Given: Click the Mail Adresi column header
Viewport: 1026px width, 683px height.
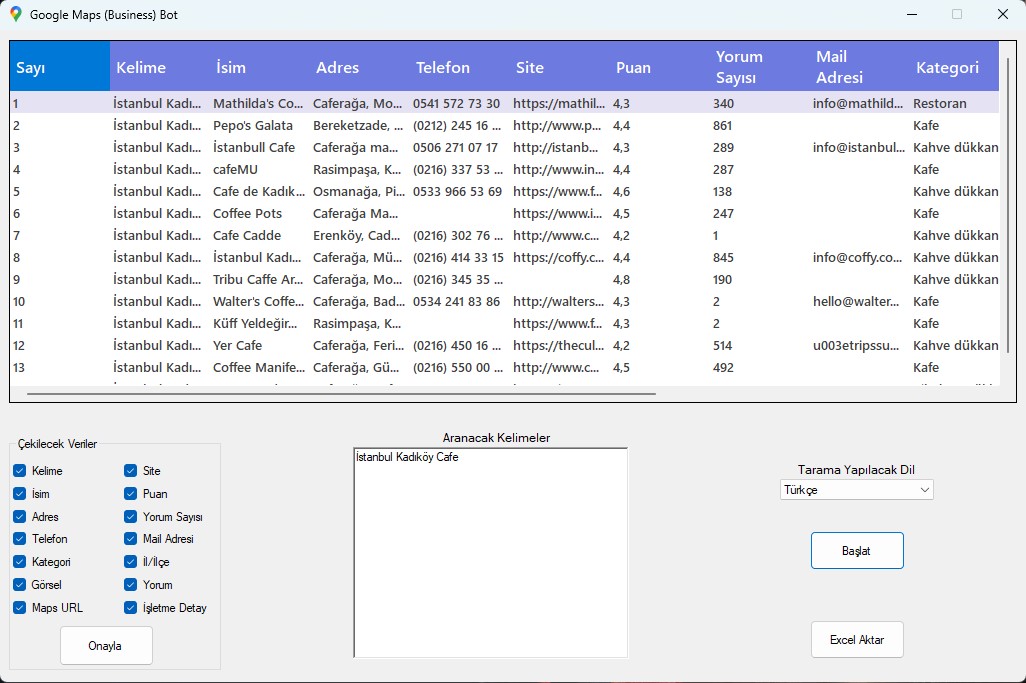Looking at the screenshot, I should [860, 67].
